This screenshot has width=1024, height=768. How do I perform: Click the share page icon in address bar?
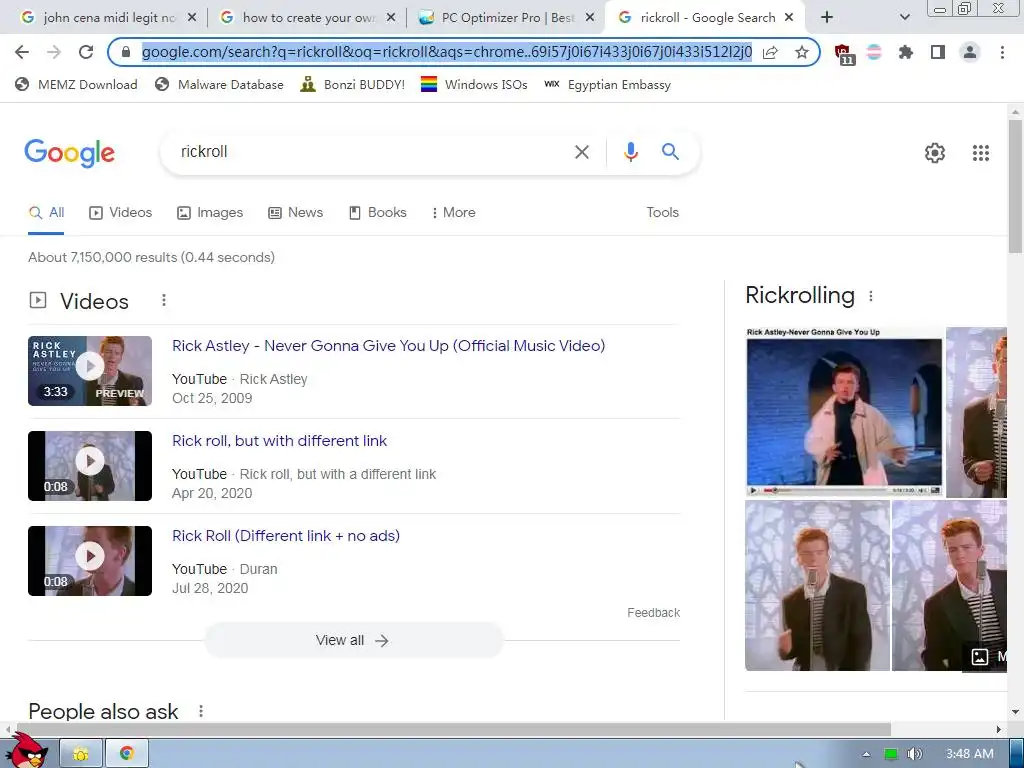point(770,52)
